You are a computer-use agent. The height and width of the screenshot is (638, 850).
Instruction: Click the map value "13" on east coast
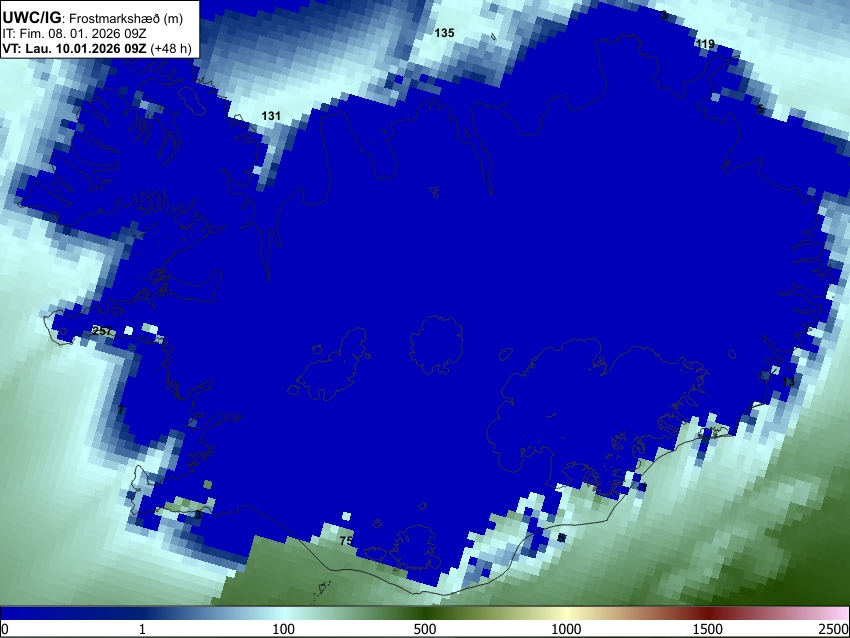[788, 382]
